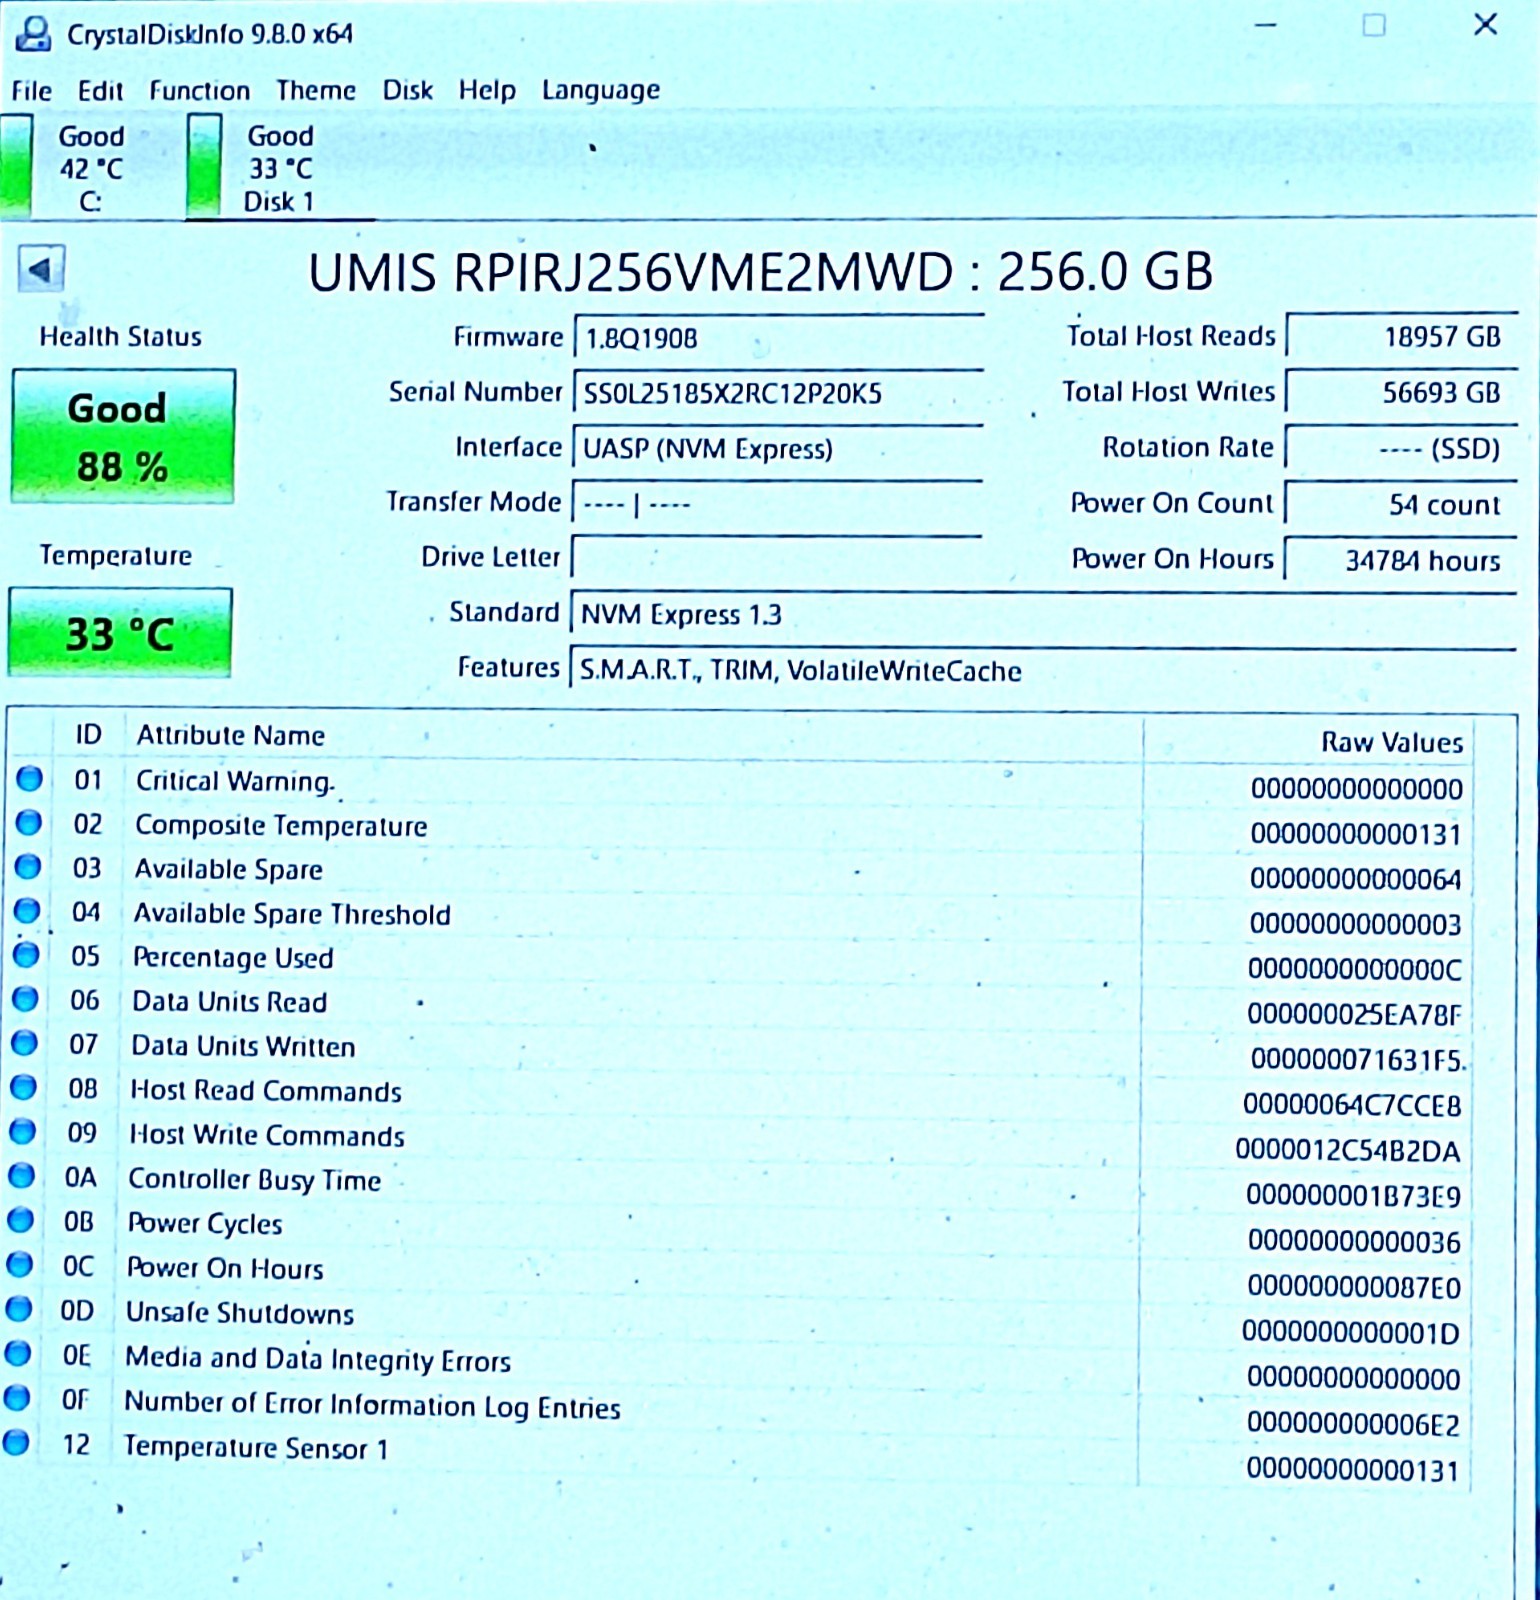This screenshot has width=1540, height=1600.
Task: Click status icon for Temperature Sensor 1 row
Action: pyautogui.click(x=15, y=1442)
